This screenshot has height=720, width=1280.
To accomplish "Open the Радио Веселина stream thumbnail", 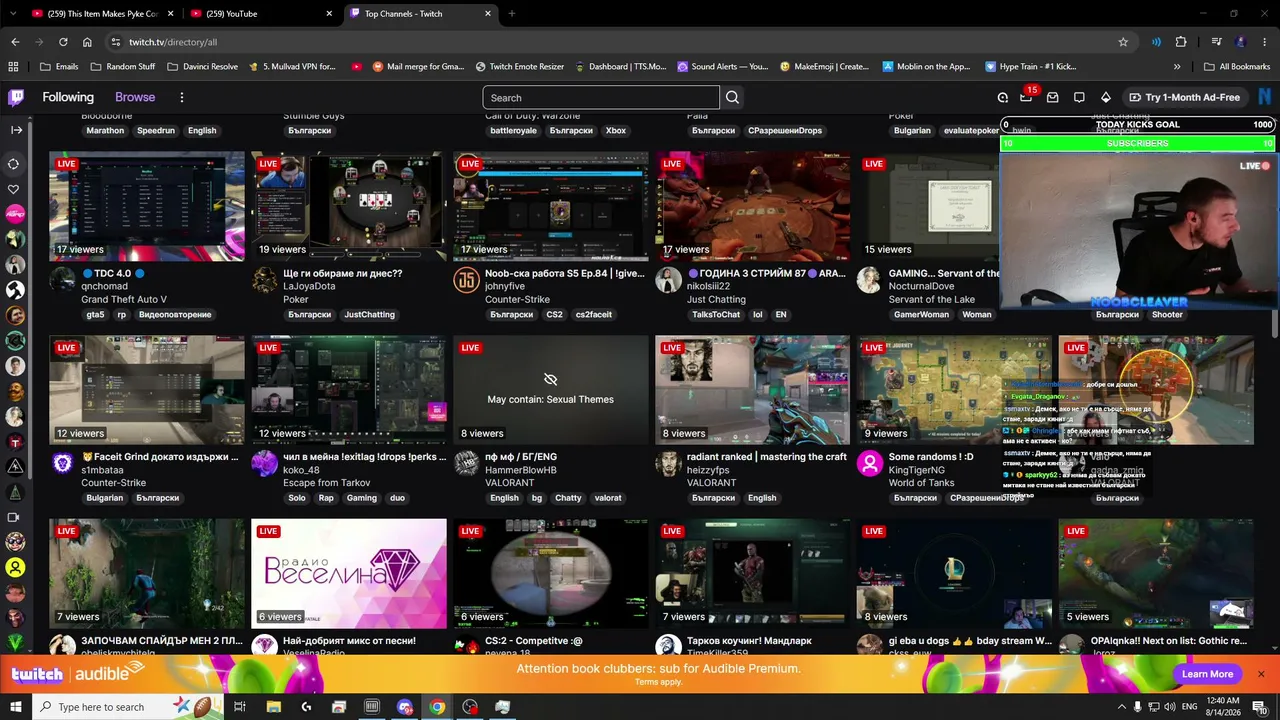I will 349,573.
